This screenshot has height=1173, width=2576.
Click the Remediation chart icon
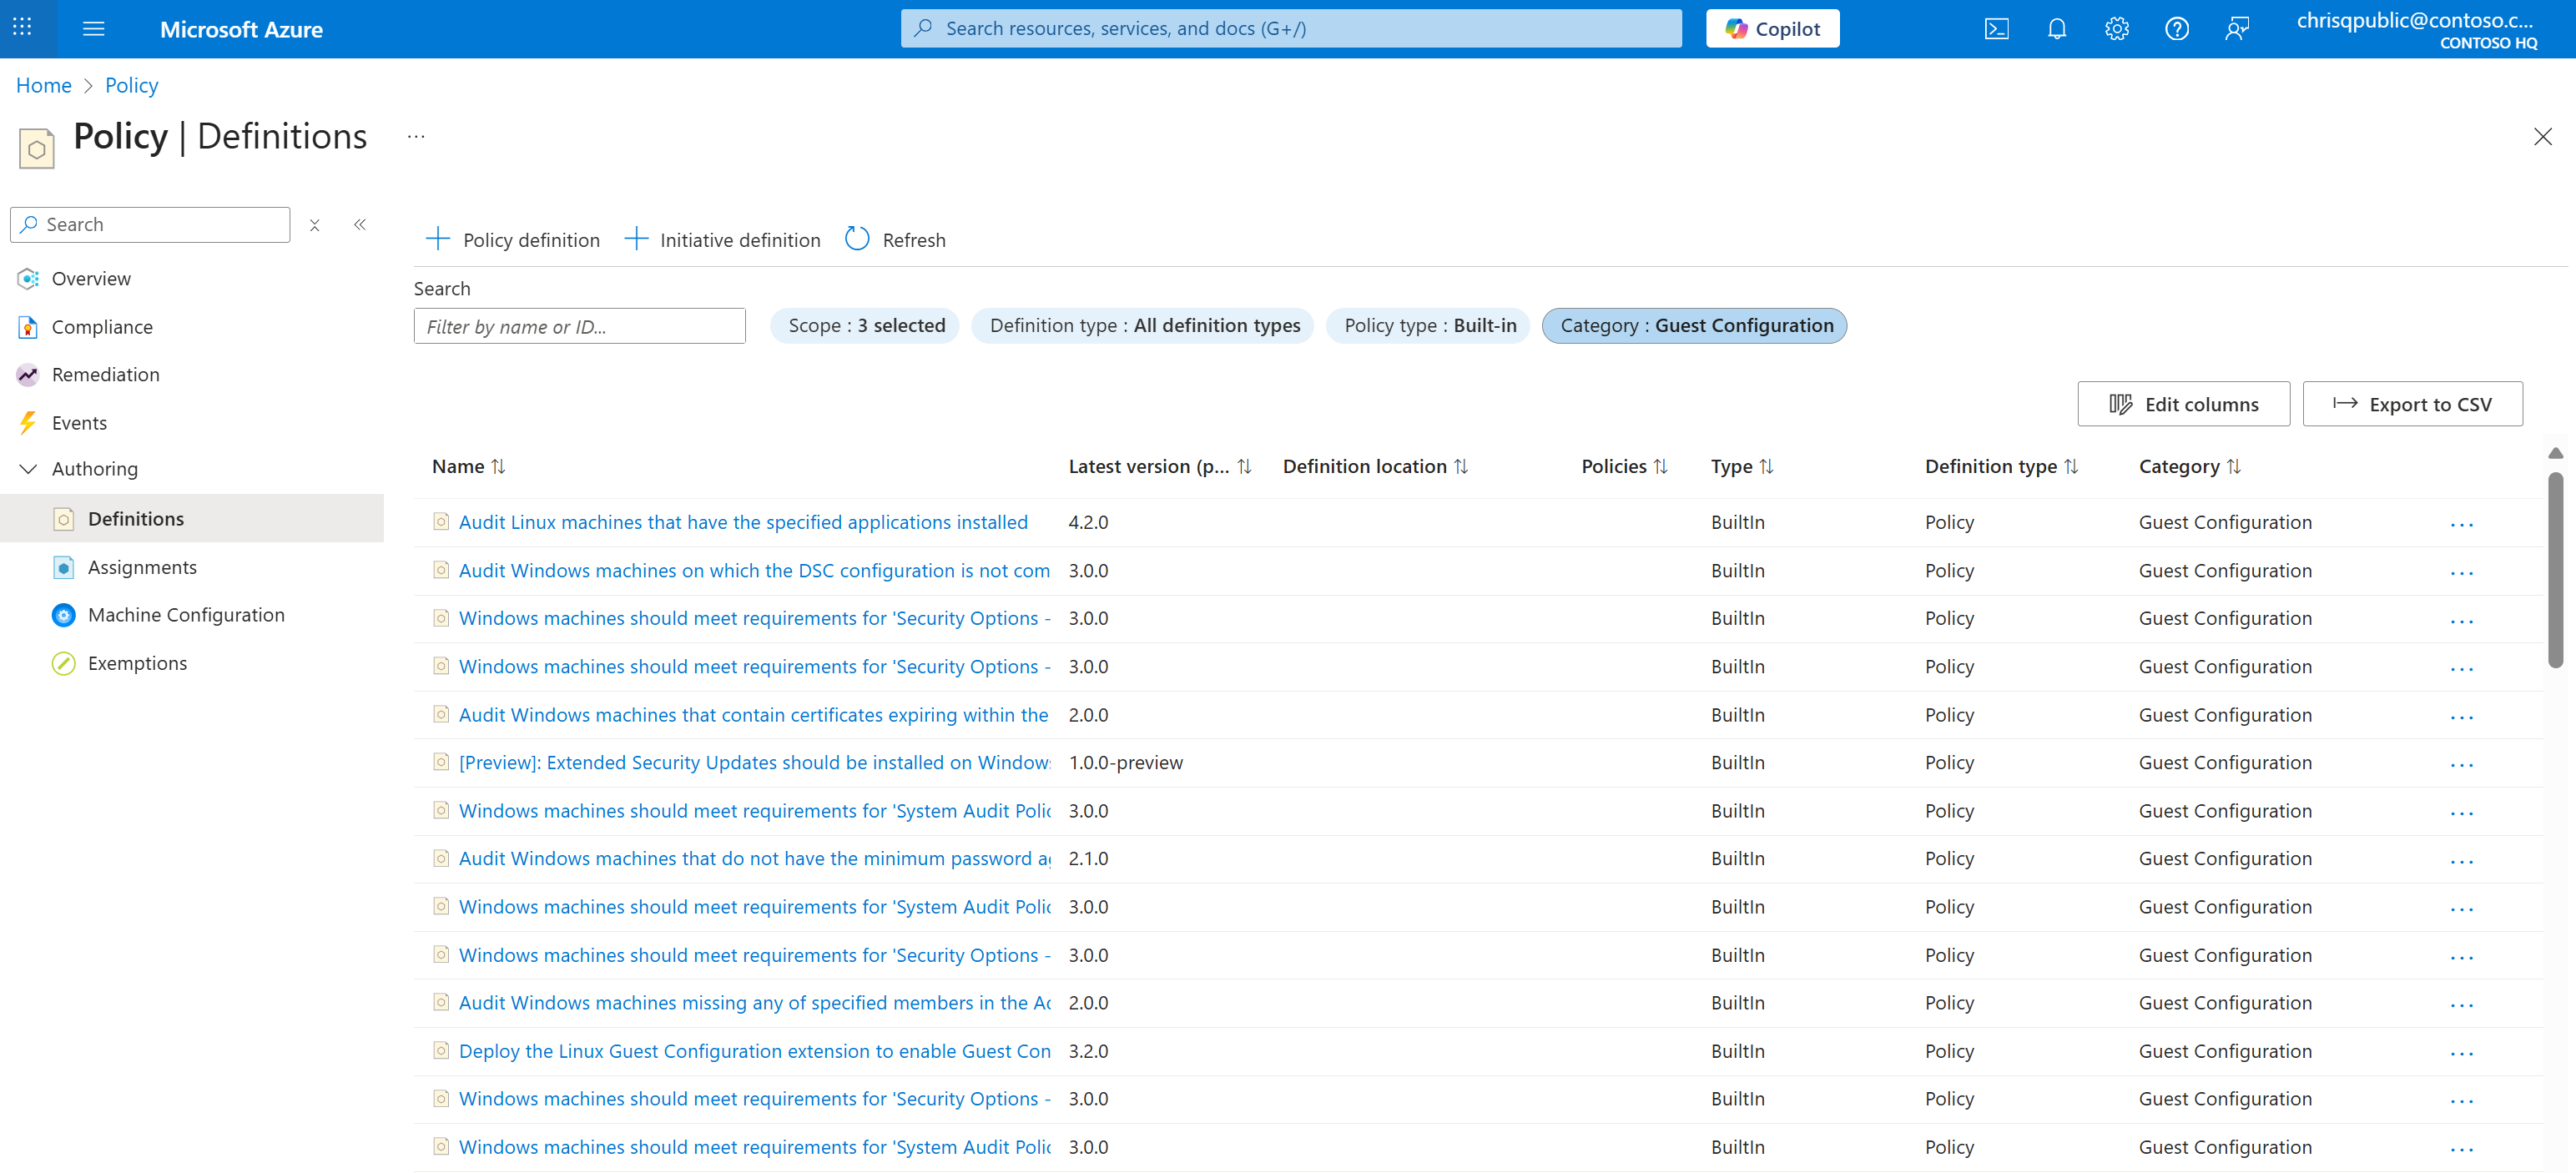click(x=27, y=374)
